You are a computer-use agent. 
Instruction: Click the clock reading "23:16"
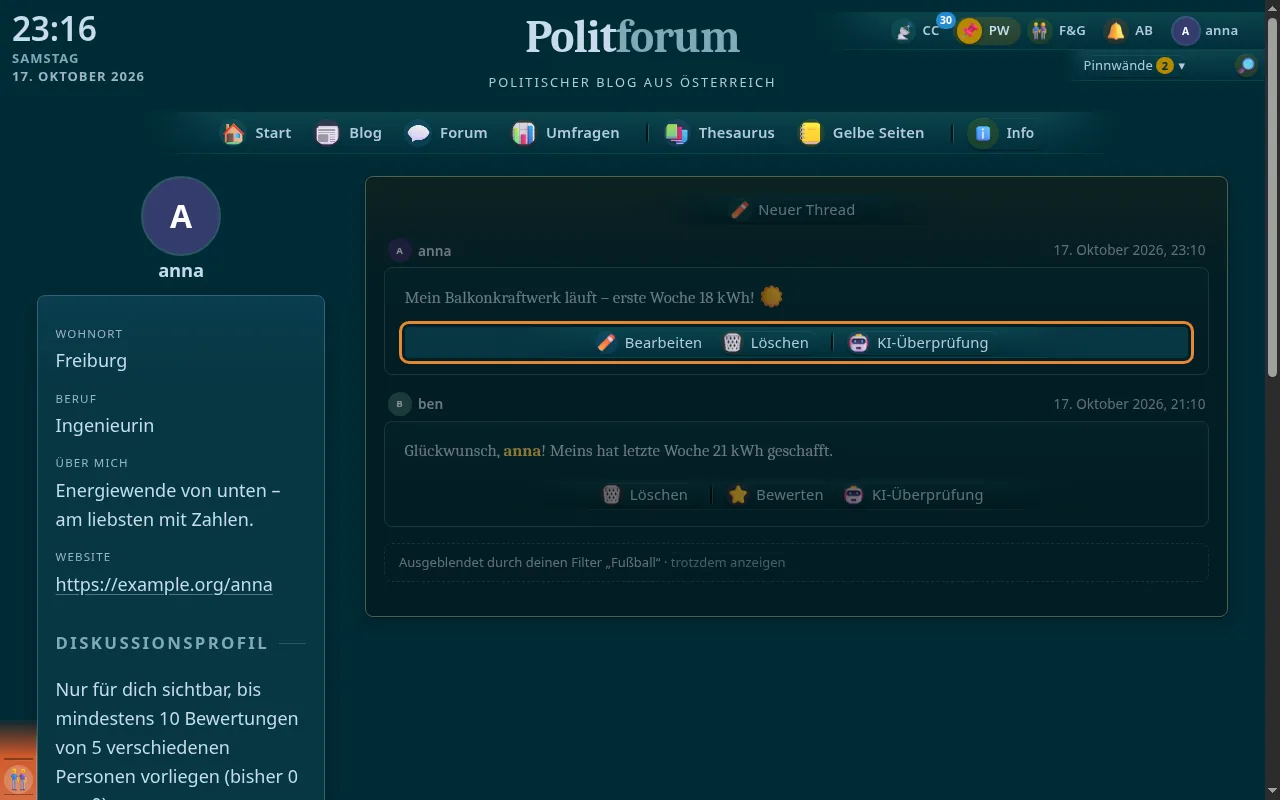pos(54,29)
